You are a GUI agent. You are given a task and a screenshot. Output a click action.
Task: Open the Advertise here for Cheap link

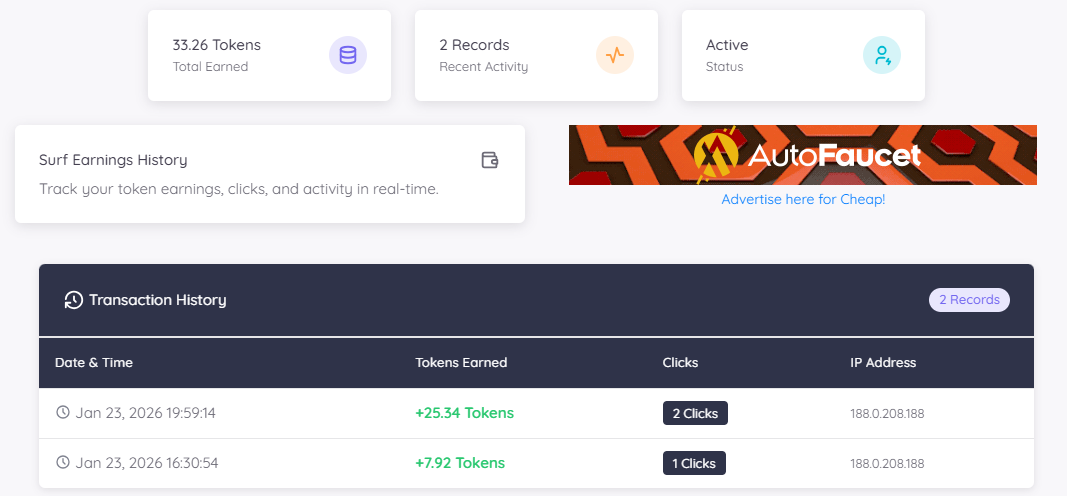[x=803, y=199]
